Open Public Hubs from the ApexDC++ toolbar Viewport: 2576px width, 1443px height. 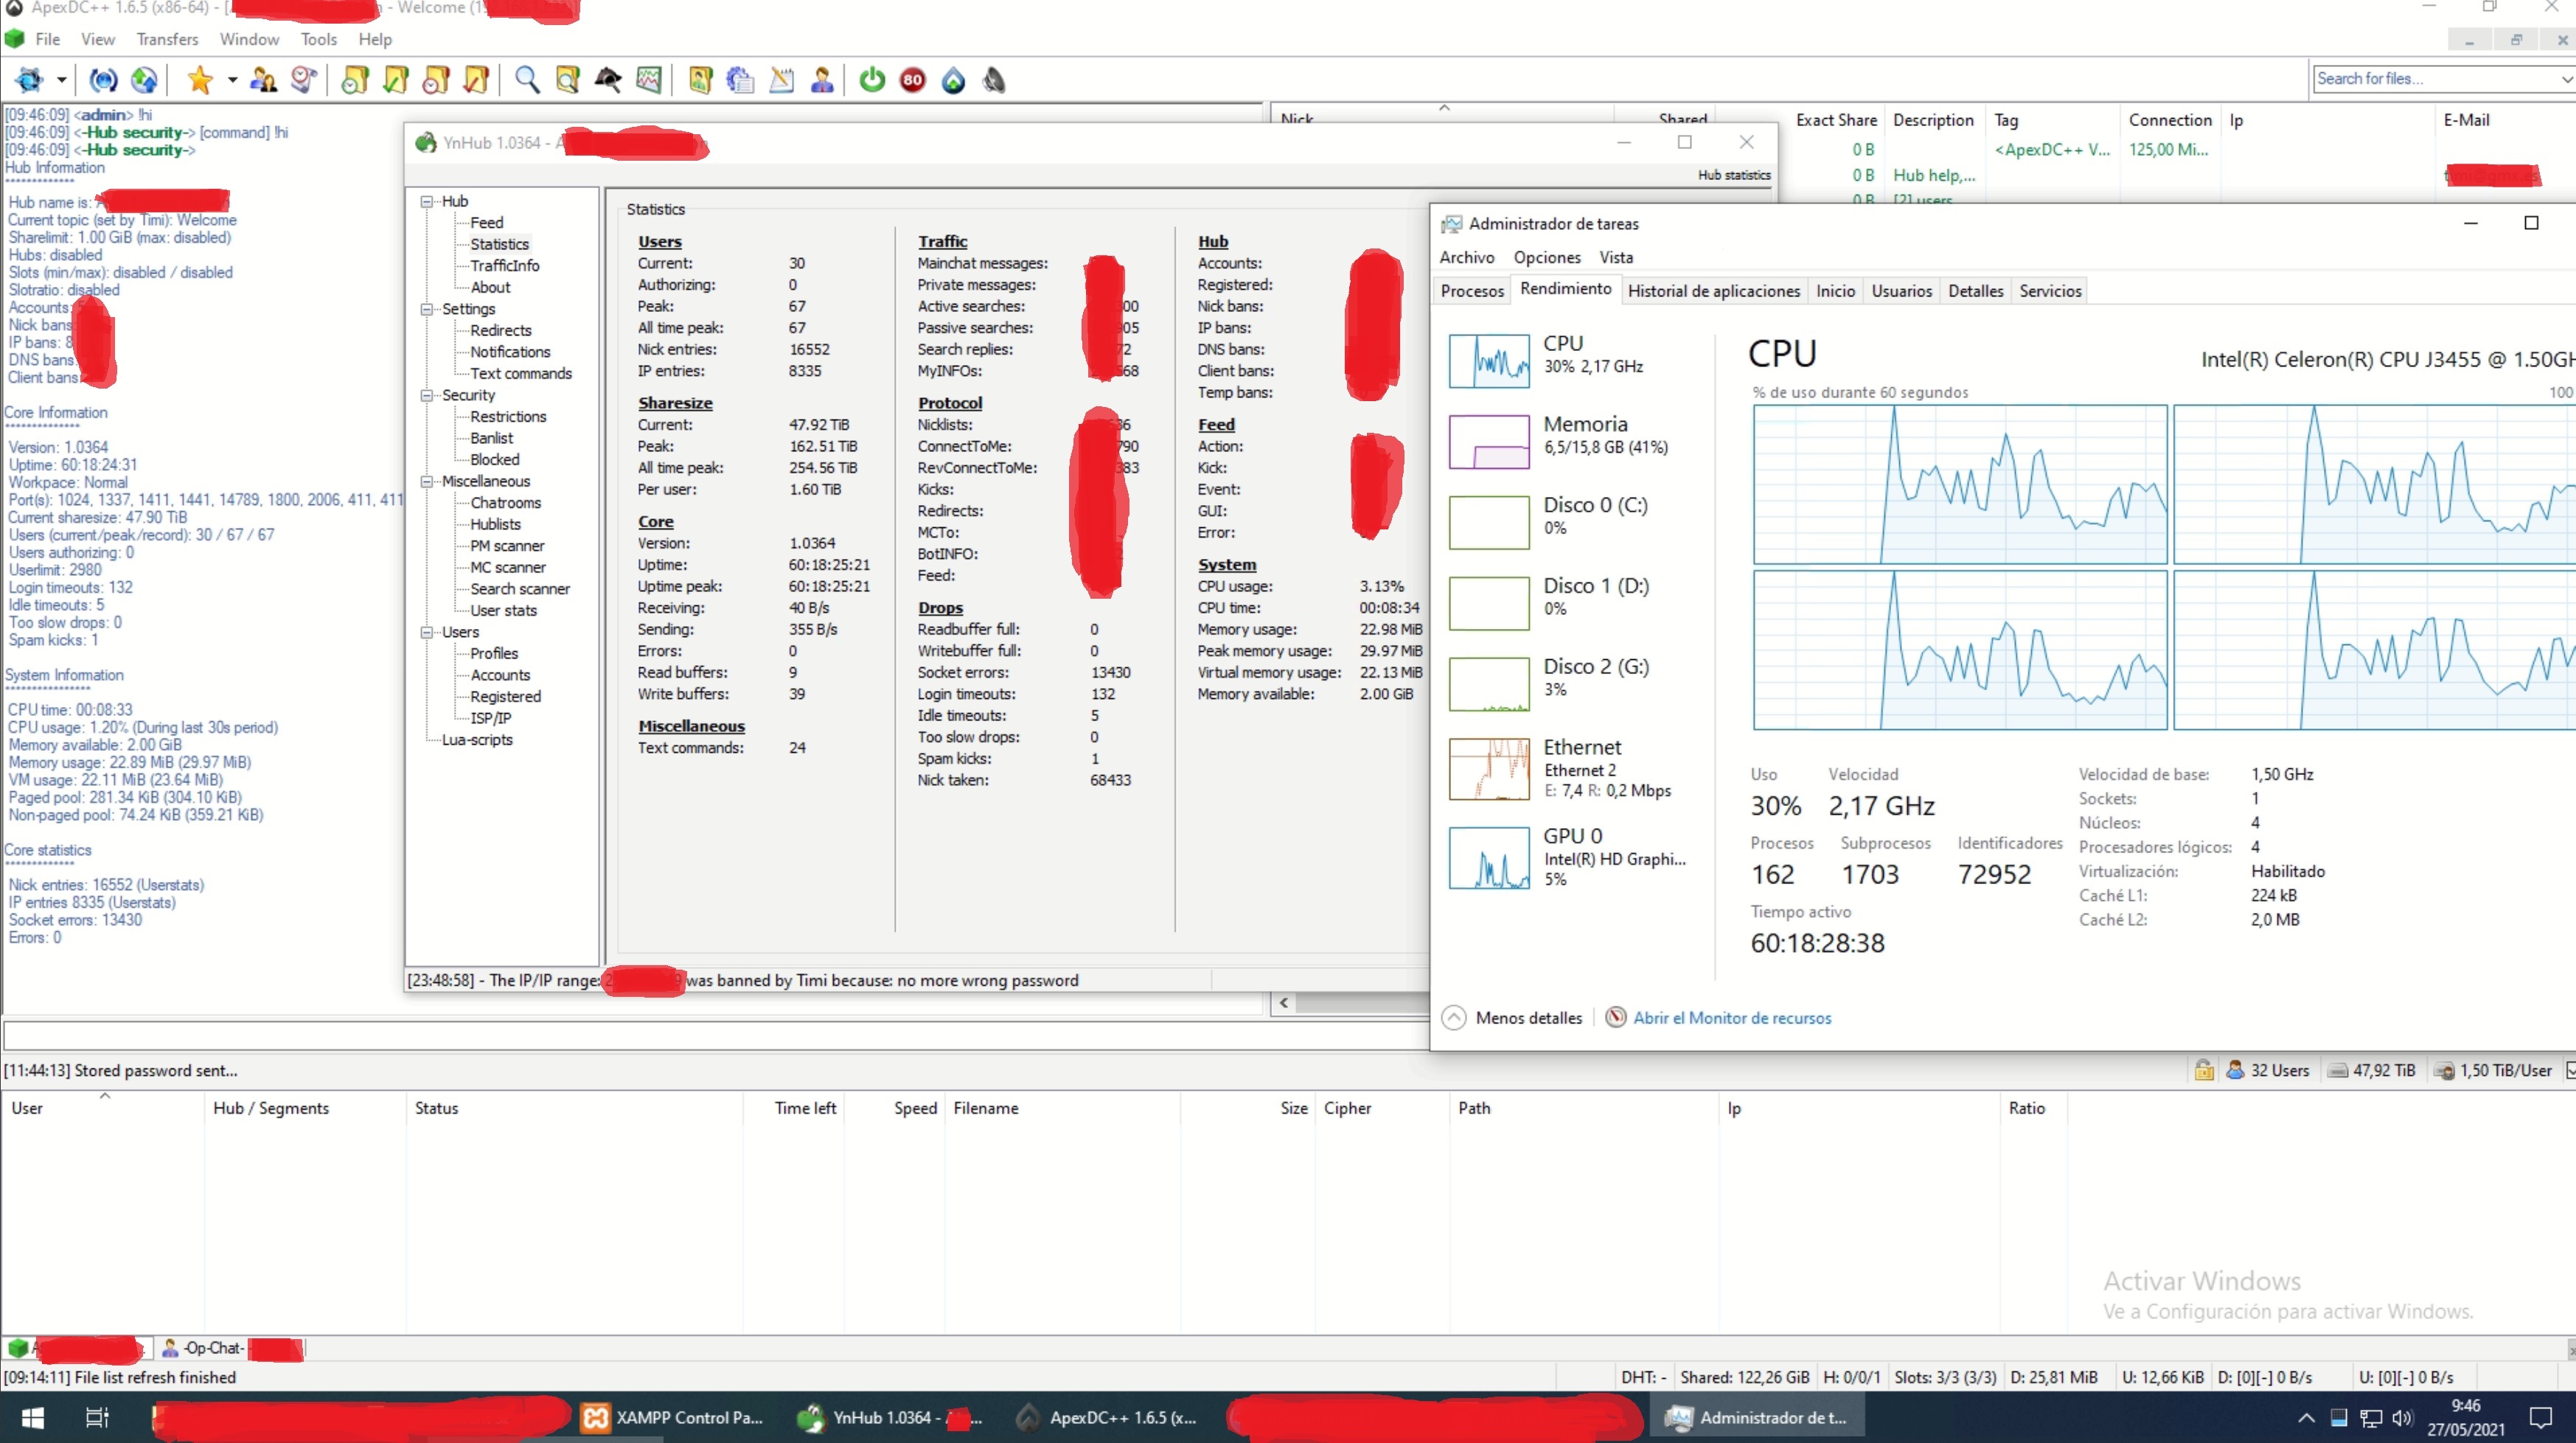[29, 80]
